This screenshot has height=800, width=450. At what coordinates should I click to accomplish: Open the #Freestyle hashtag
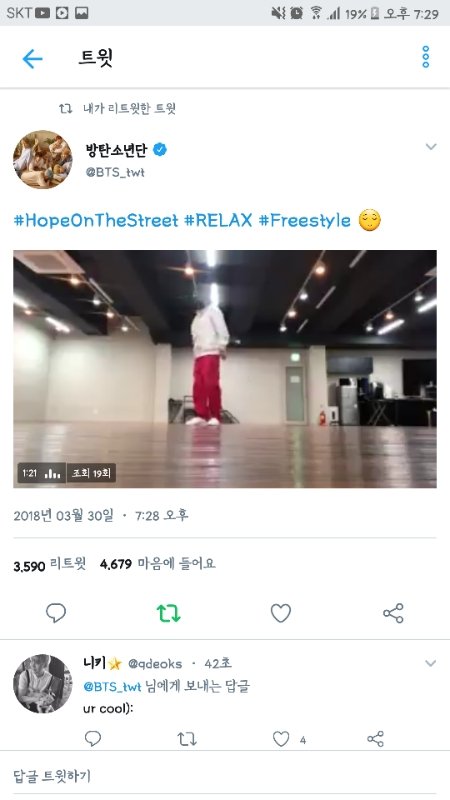305,220
